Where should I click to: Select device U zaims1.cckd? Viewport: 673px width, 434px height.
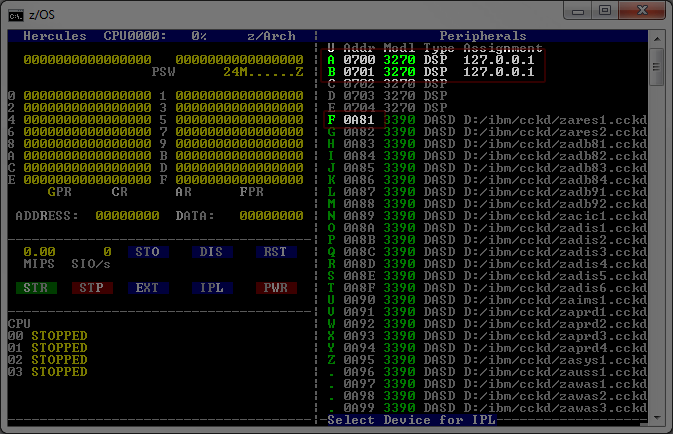pyautogui.click(x=487, y=300)
